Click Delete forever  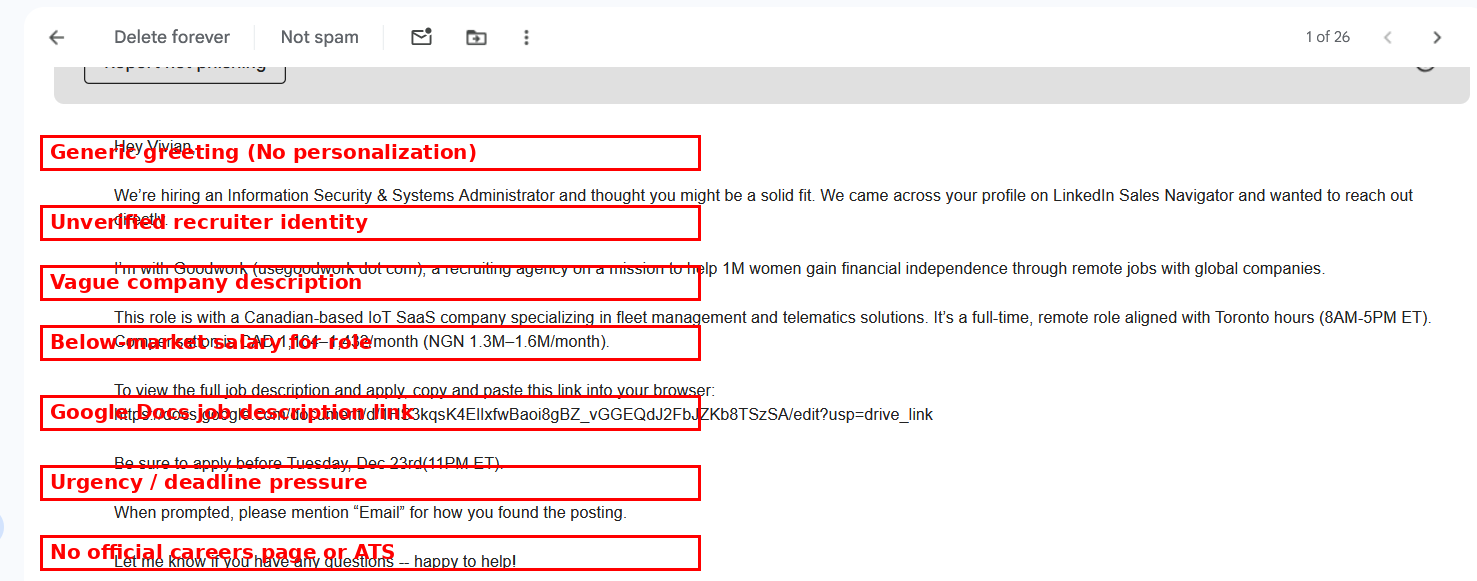[171, 36]
